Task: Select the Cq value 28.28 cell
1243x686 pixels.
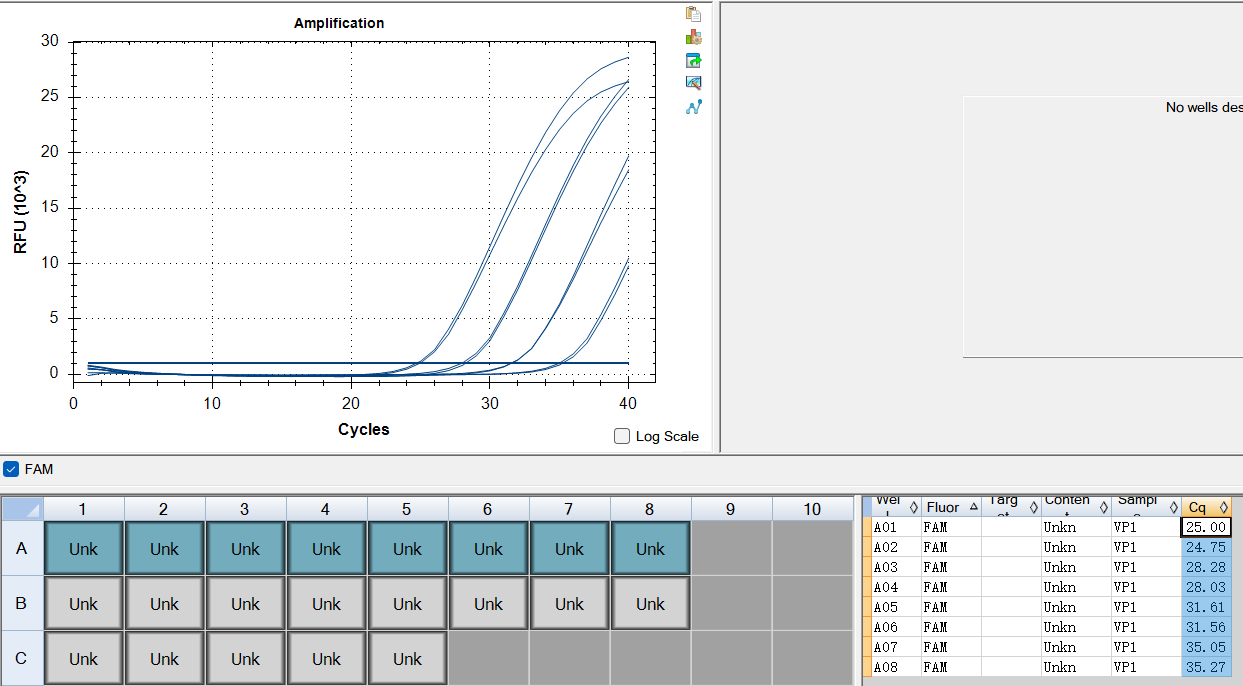Action: (1206, 567)
